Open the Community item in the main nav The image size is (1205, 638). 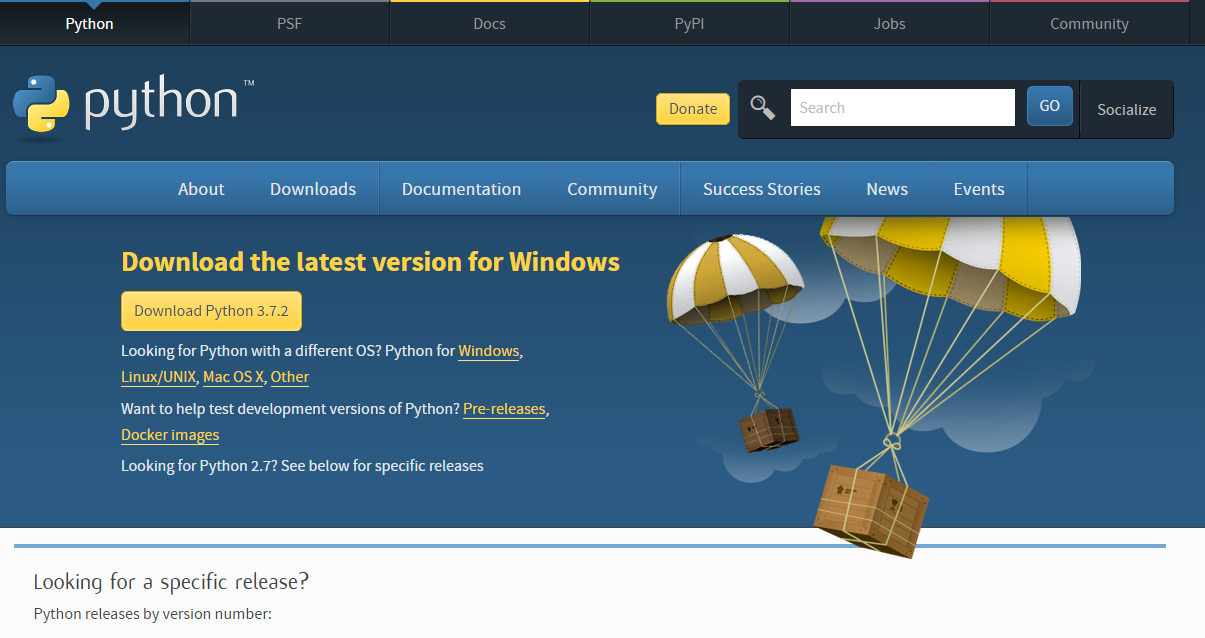[x=612, y=189]
